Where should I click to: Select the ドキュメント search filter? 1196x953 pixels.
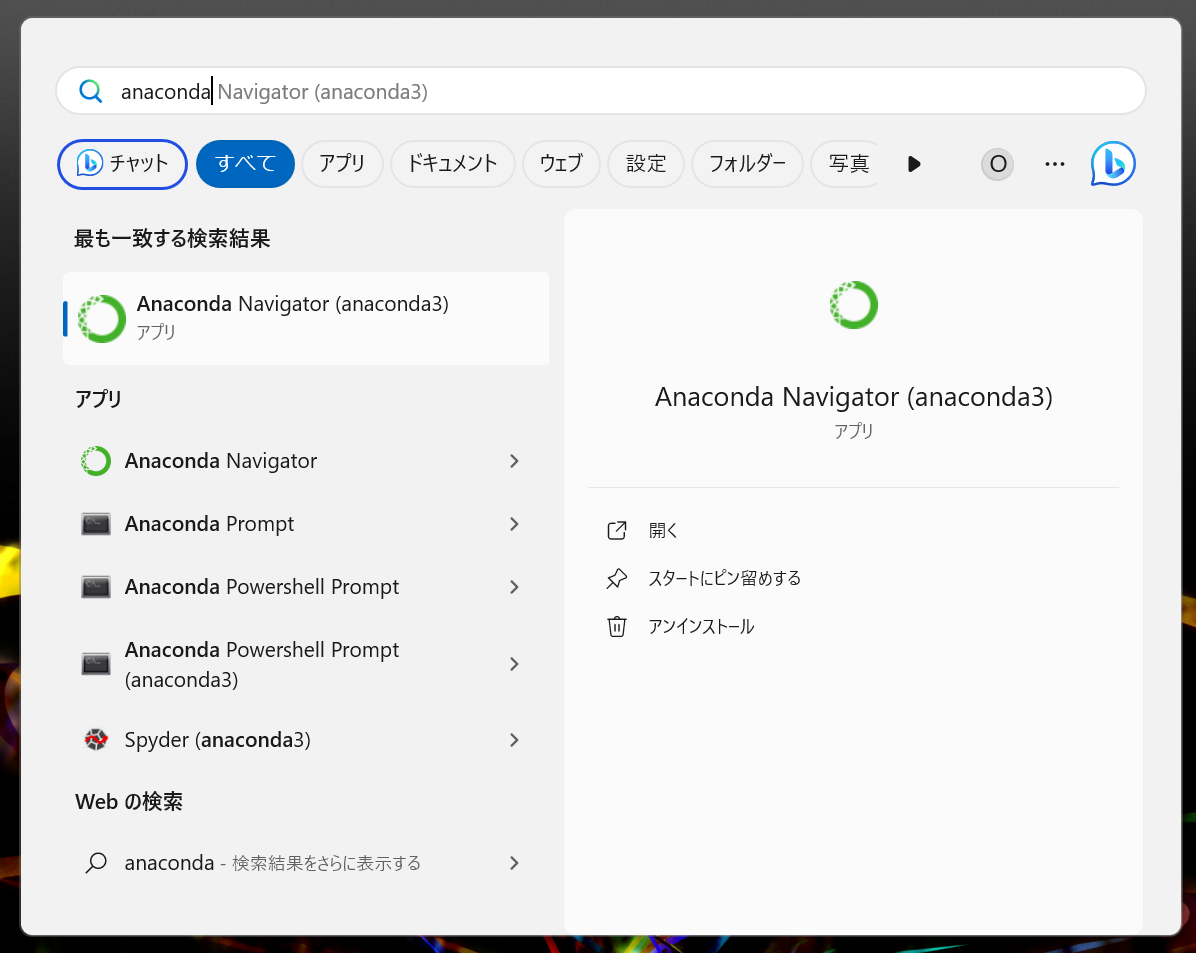[x=452, y=164]
